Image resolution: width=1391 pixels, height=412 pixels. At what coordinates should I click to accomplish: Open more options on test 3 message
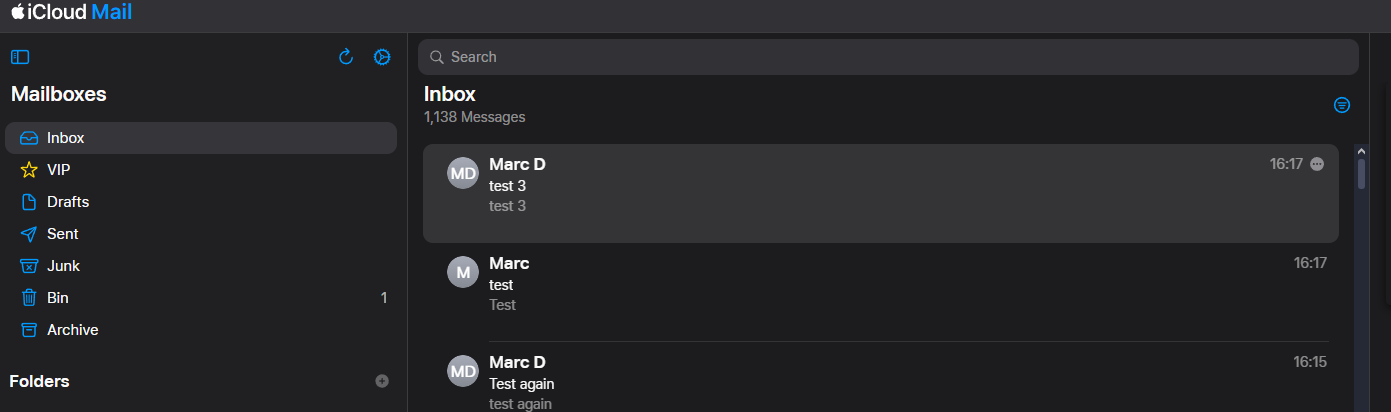[1317, 164]
